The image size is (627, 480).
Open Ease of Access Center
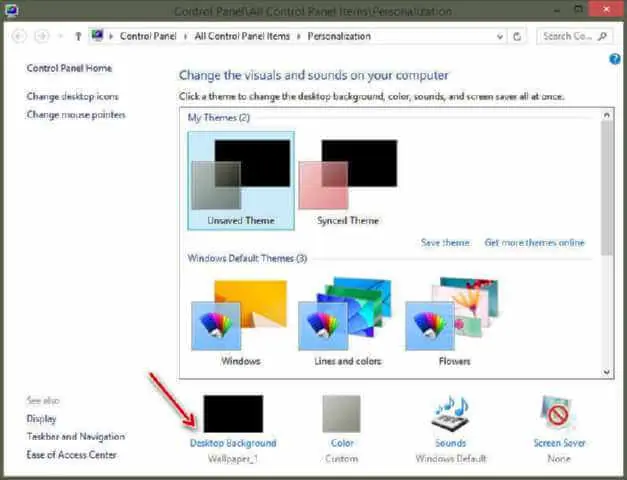72,455
